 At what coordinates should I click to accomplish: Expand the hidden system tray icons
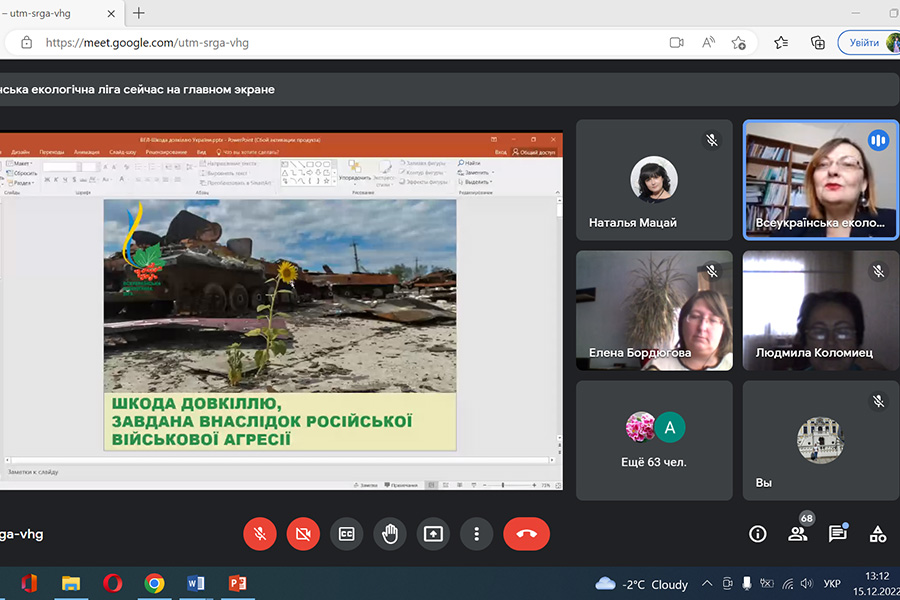pos(707,584)
